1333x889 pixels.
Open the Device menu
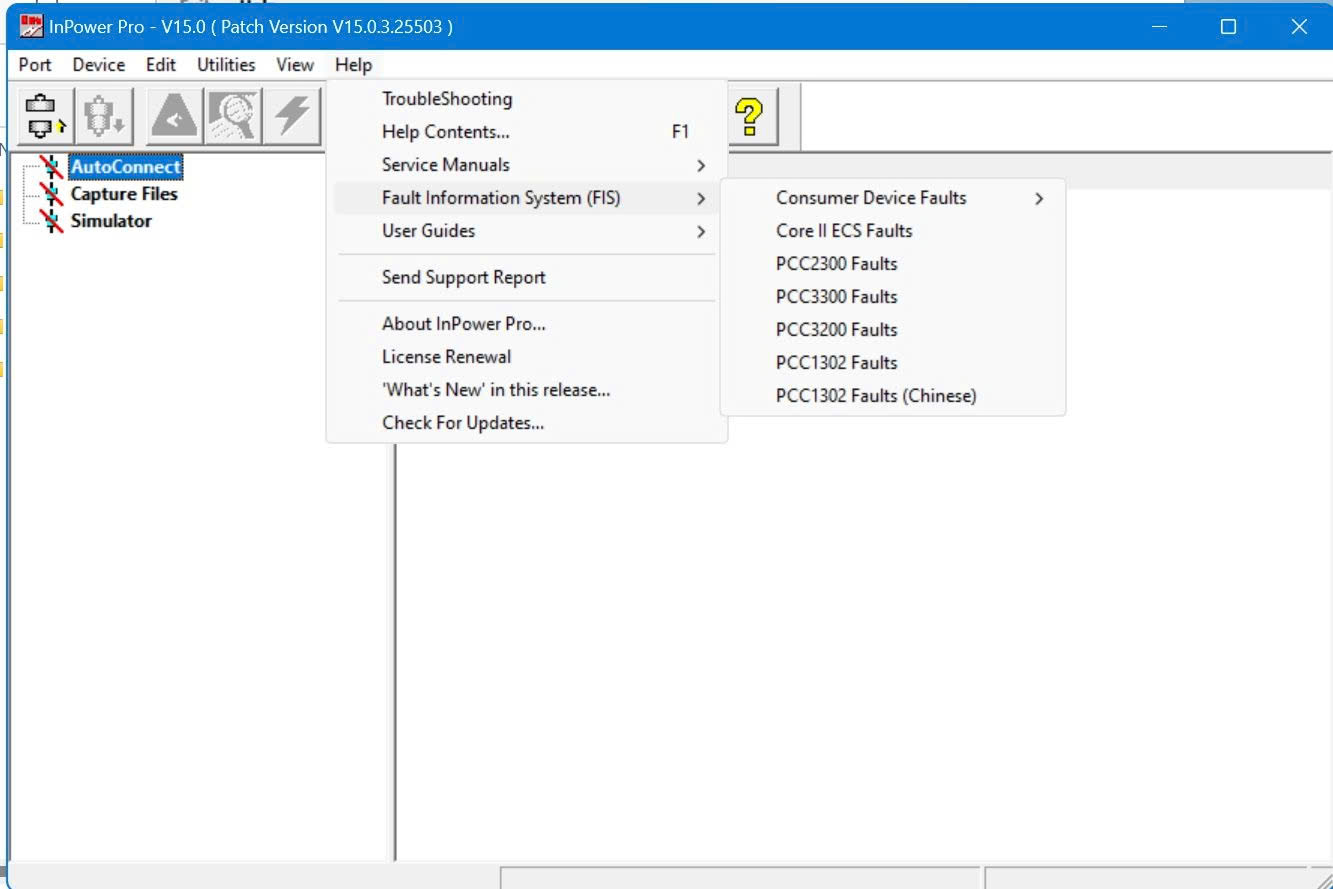(x=99, y=65)
